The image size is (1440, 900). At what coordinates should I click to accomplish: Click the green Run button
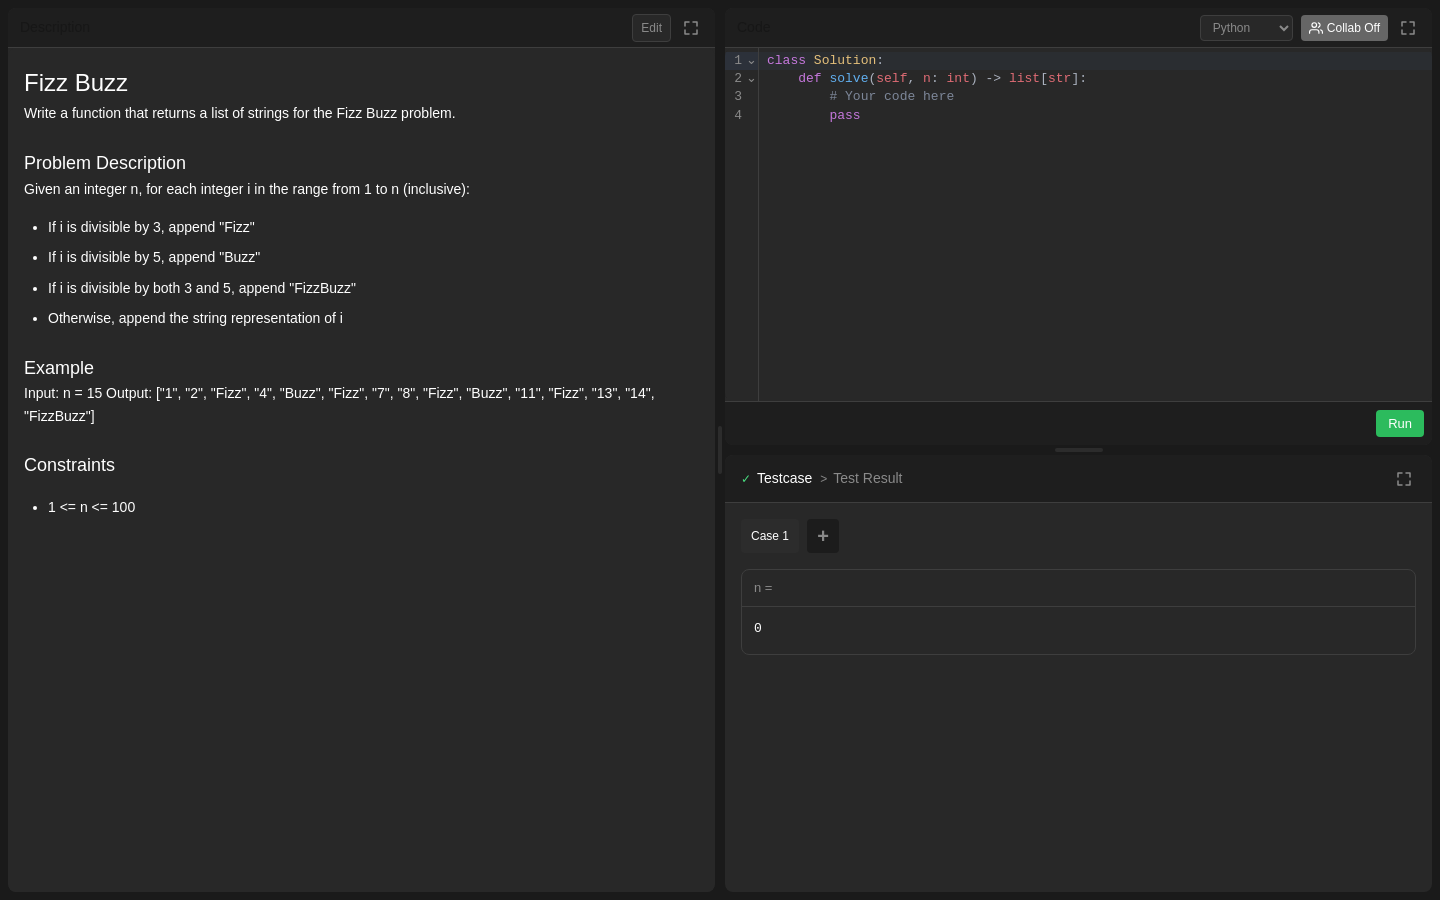pos(1400,424)
